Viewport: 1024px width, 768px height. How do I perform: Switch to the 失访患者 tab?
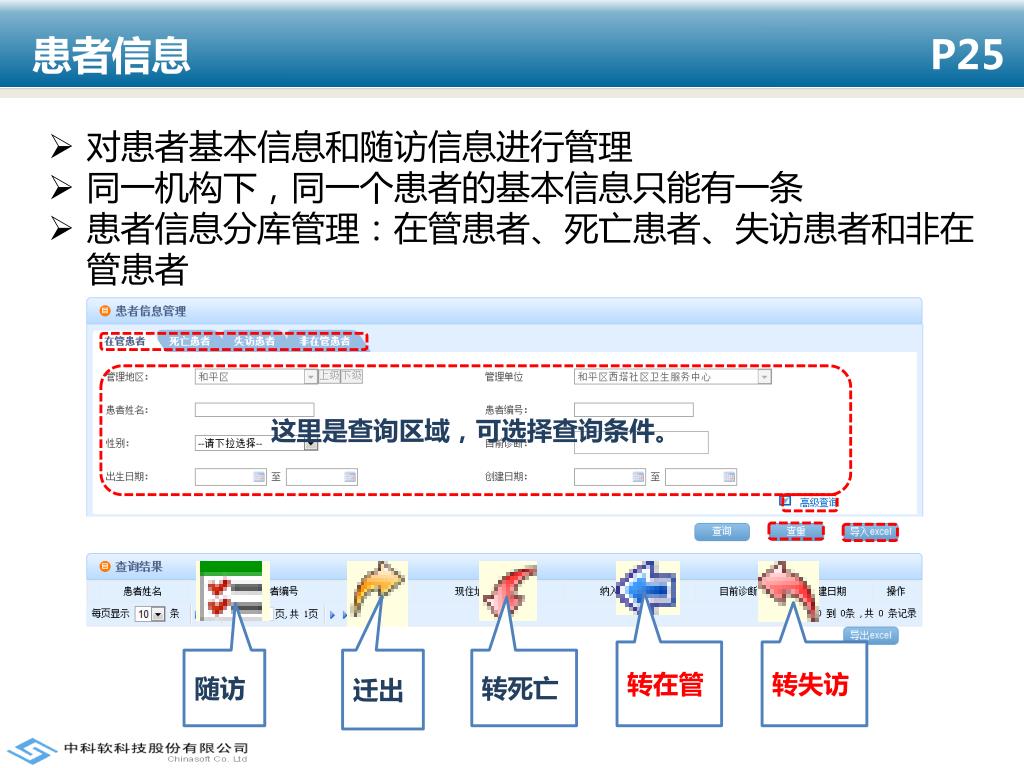pyautogui.click(x=255, y=341)
